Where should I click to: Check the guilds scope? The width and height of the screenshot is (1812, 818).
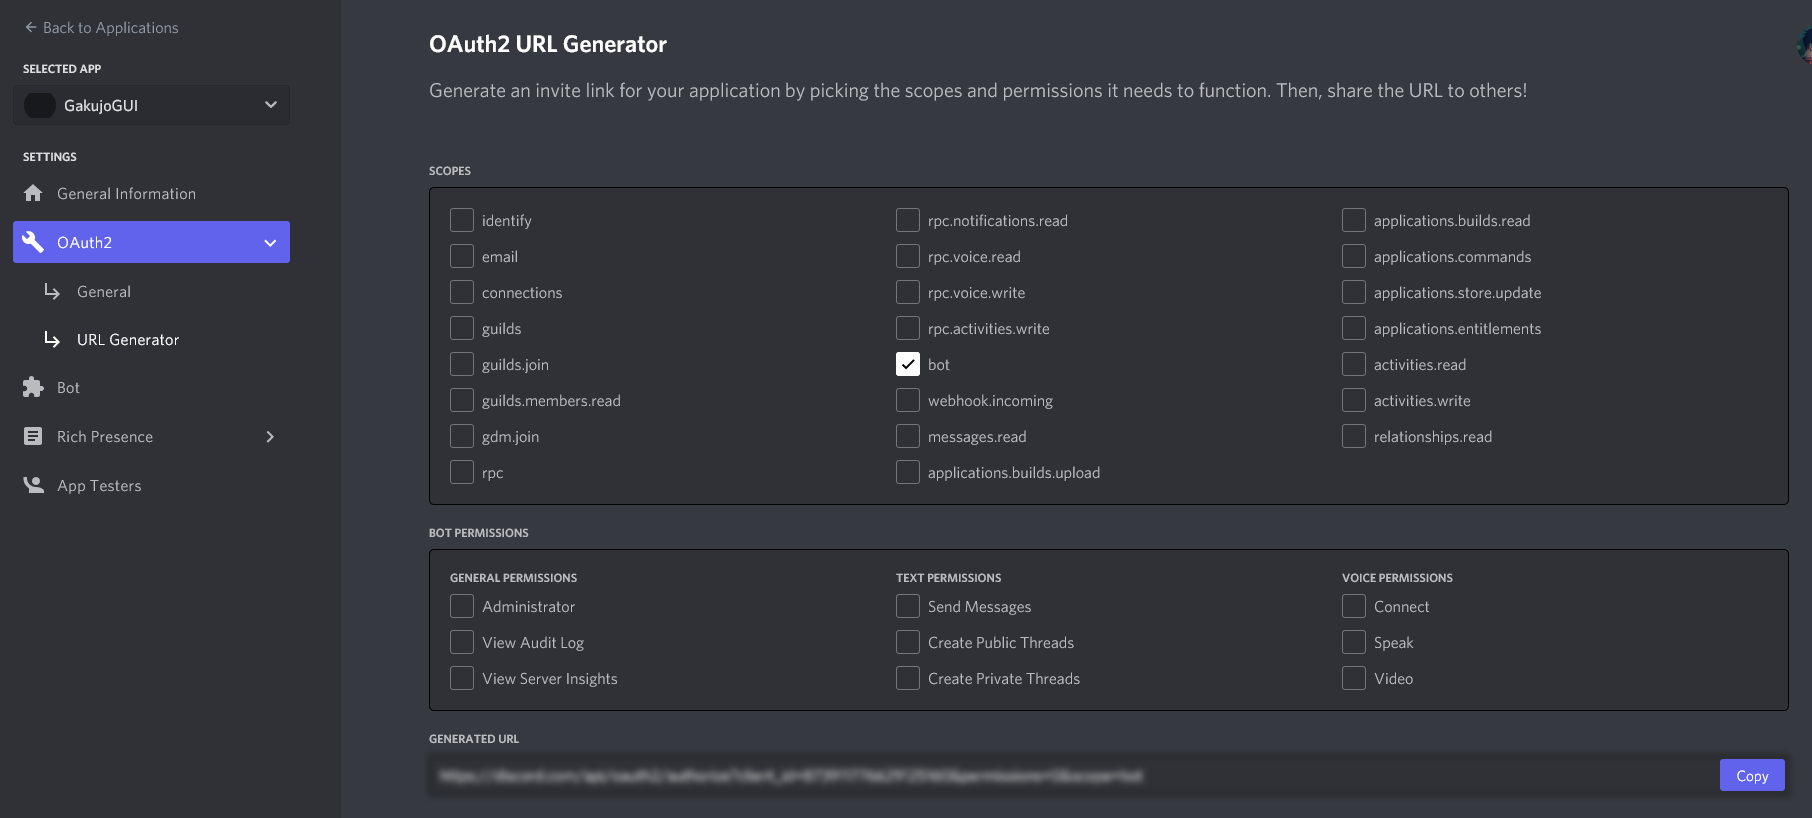click(x=462, y=328)
